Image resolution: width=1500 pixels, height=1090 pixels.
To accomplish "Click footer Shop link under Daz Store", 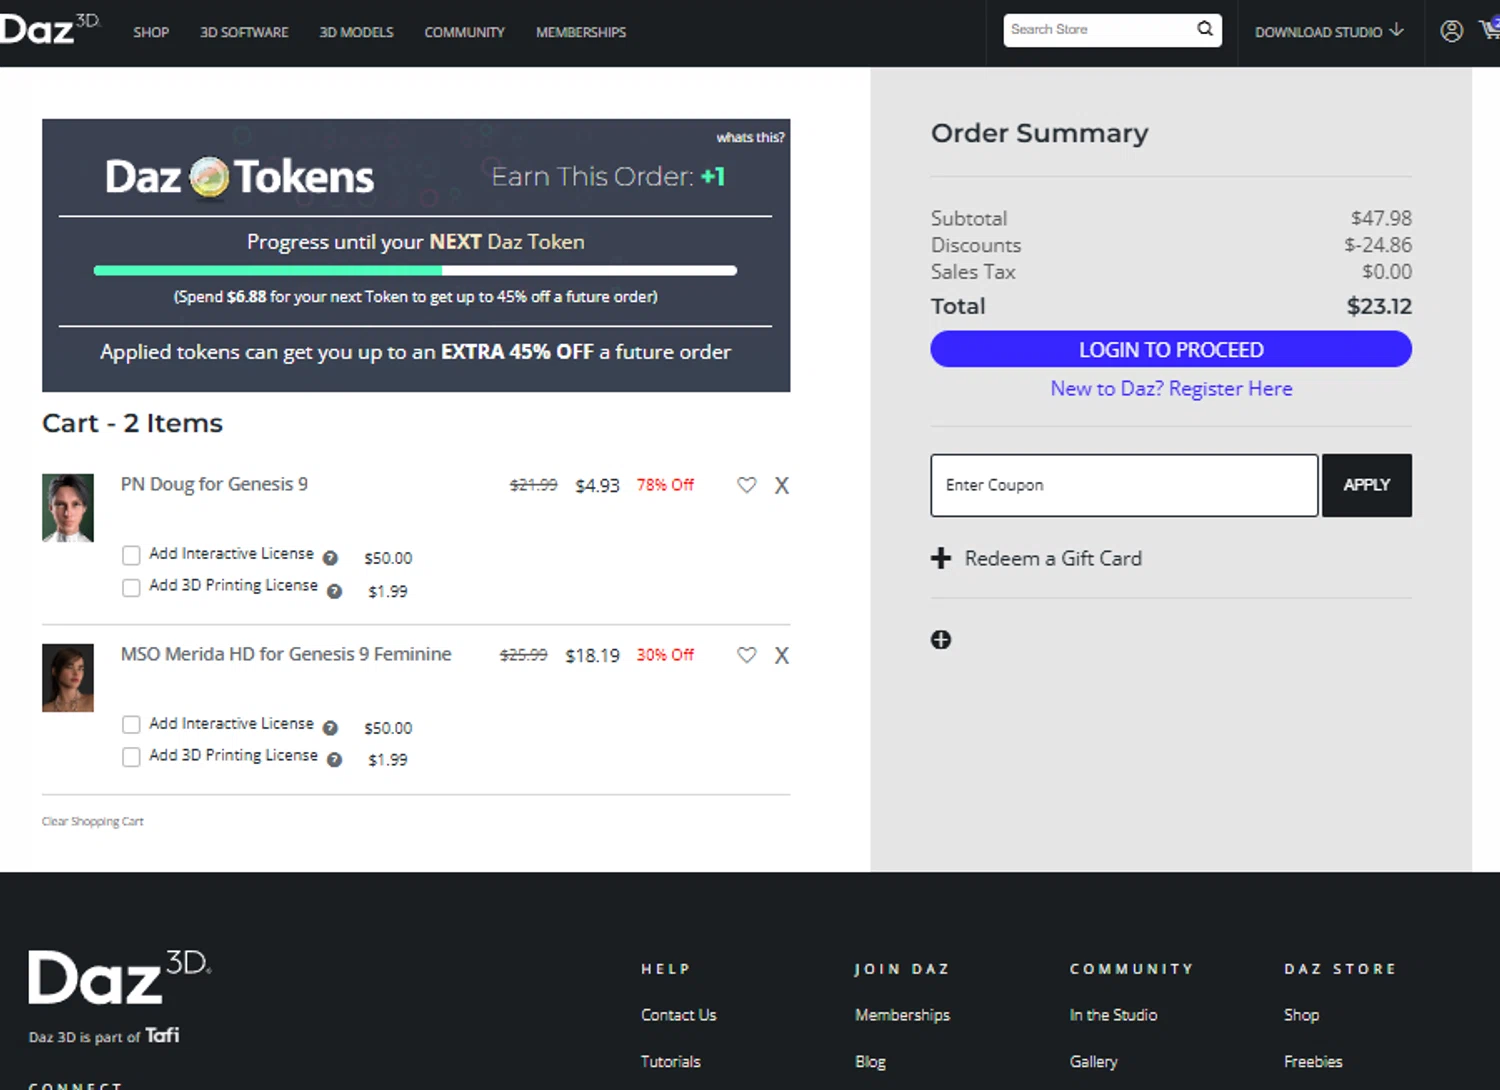I will point(1301,1015).
